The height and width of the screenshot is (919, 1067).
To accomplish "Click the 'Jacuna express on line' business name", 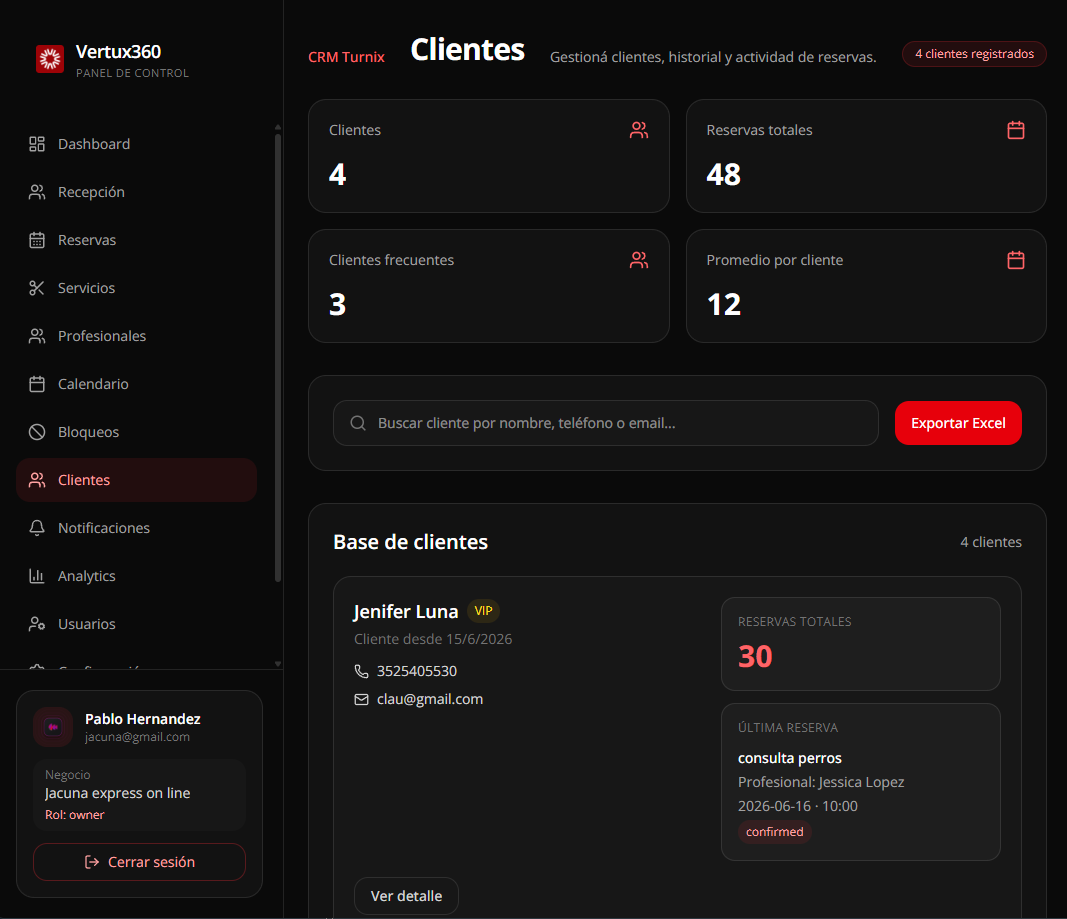I will point(117,793).
